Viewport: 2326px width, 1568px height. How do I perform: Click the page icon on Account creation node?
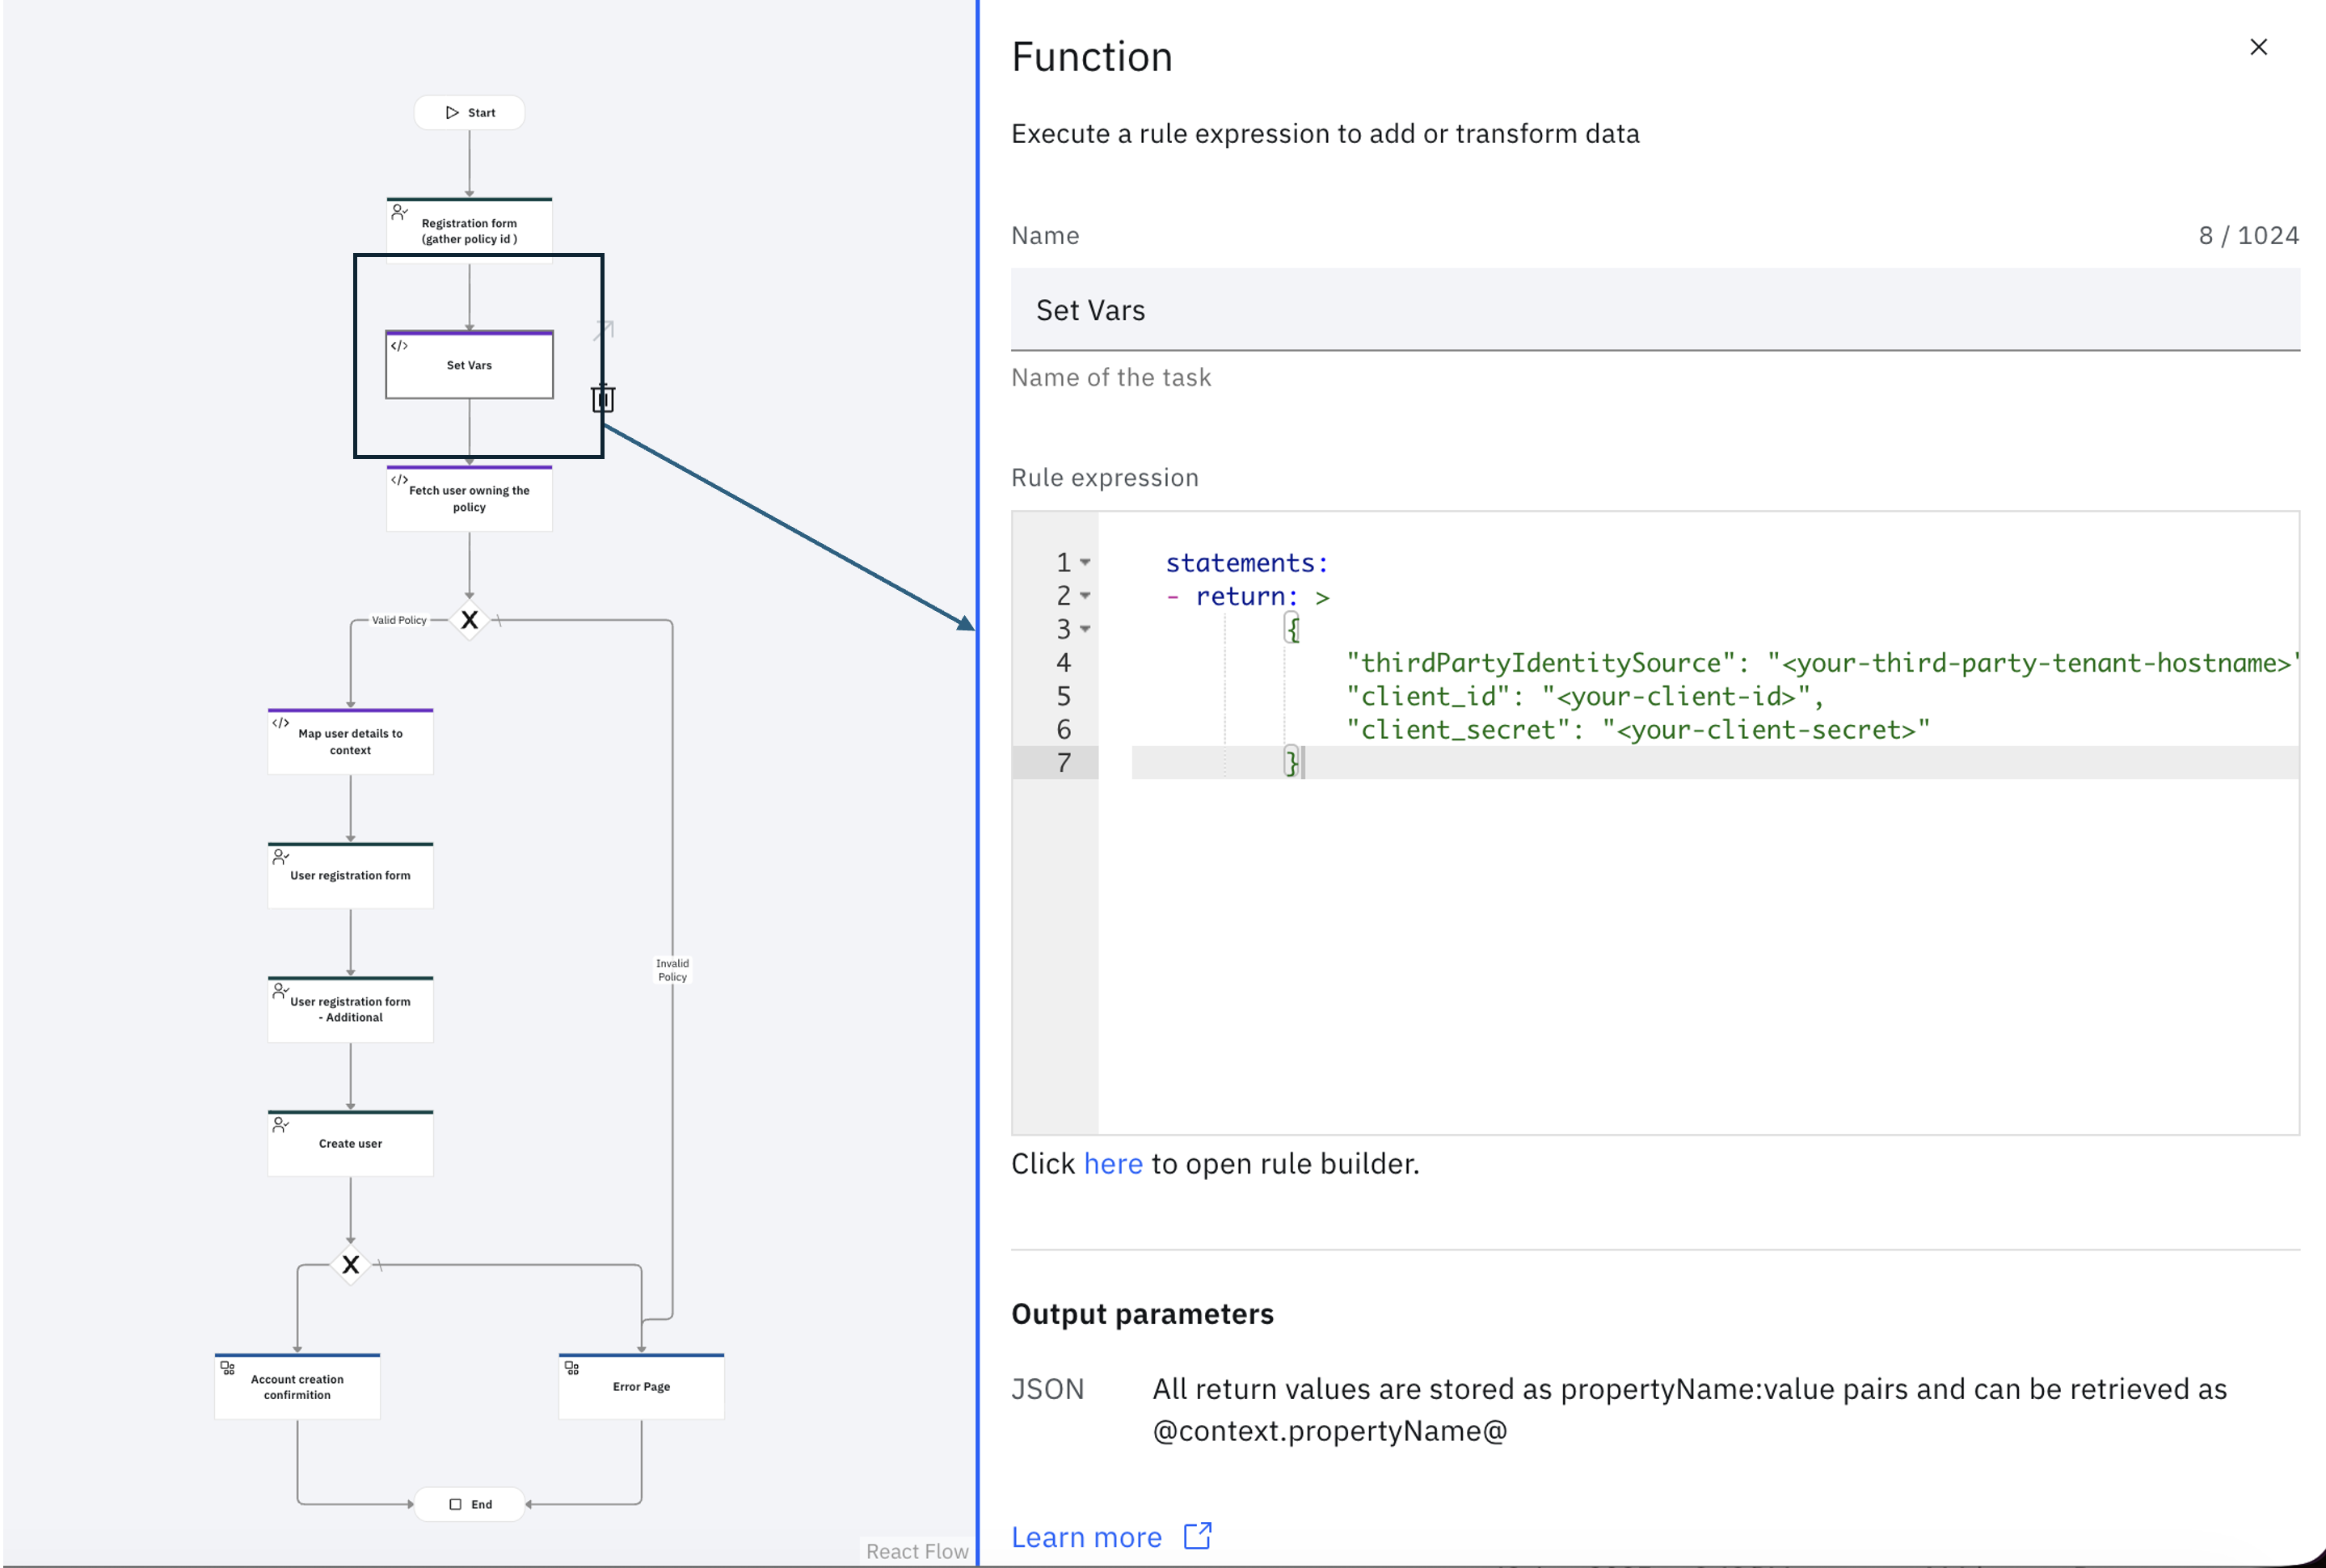228,1367
